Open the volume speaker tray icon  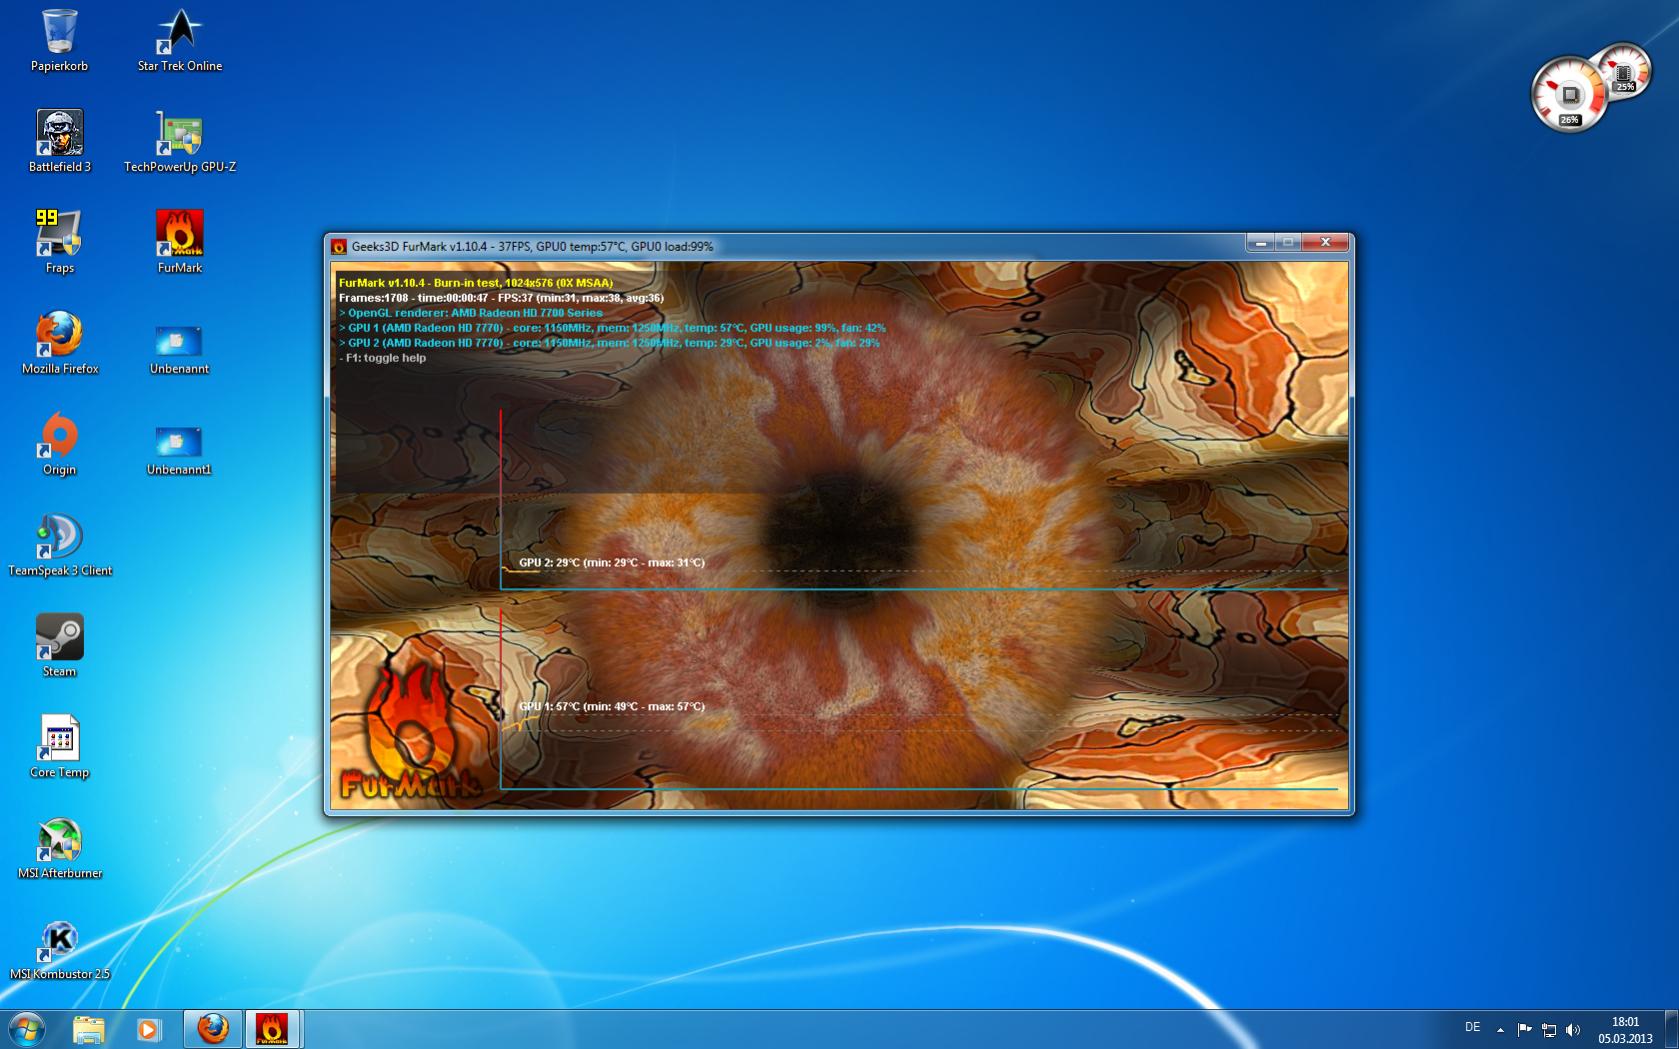tap(1573, 1029)
